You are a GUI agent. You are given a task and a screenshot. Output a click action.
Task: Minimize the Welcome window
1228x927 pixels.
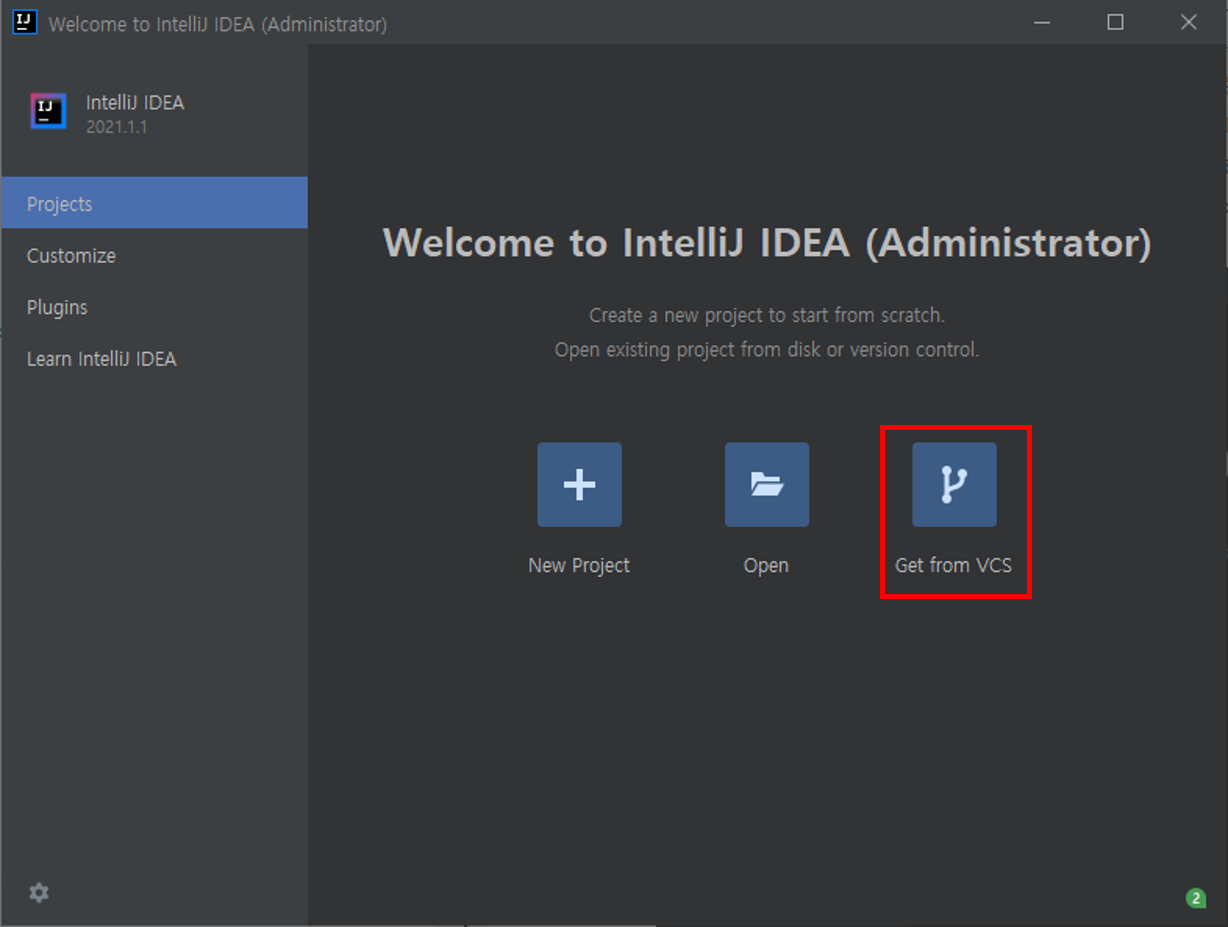1042,22
